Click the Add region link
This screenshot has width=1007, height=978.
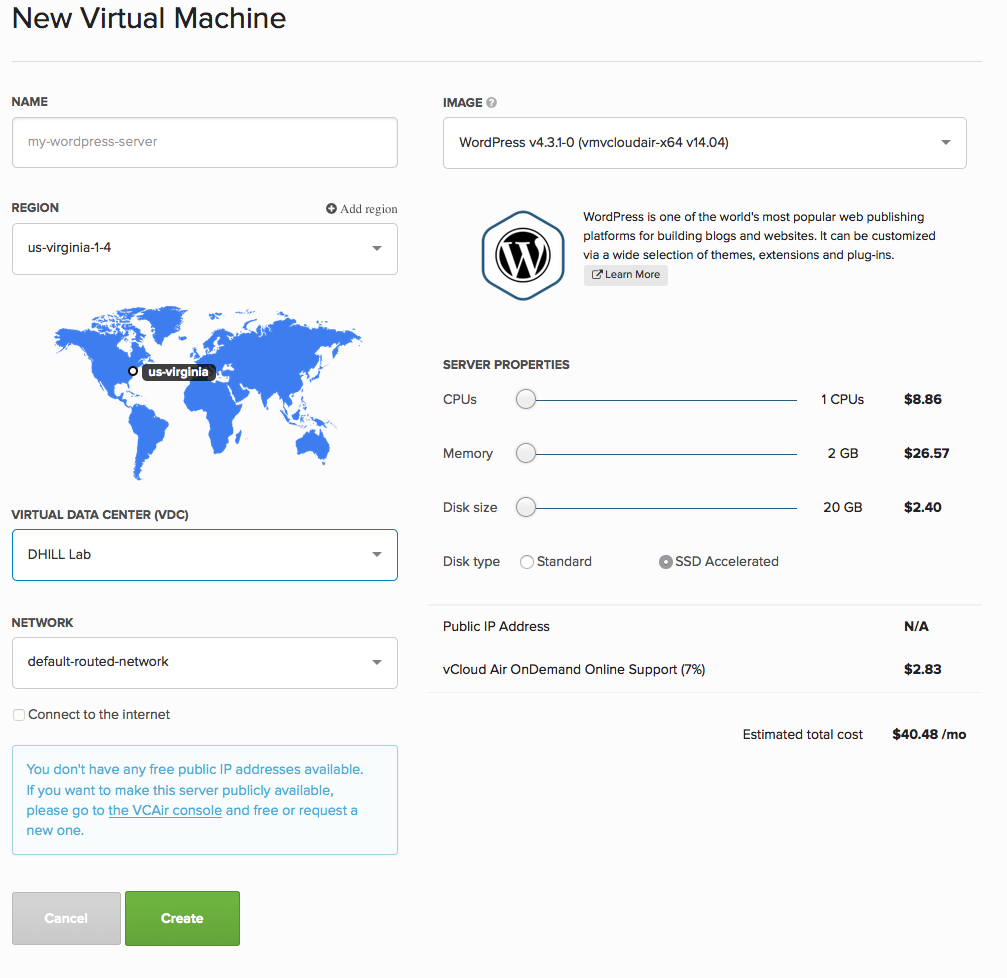click(362, 209)
